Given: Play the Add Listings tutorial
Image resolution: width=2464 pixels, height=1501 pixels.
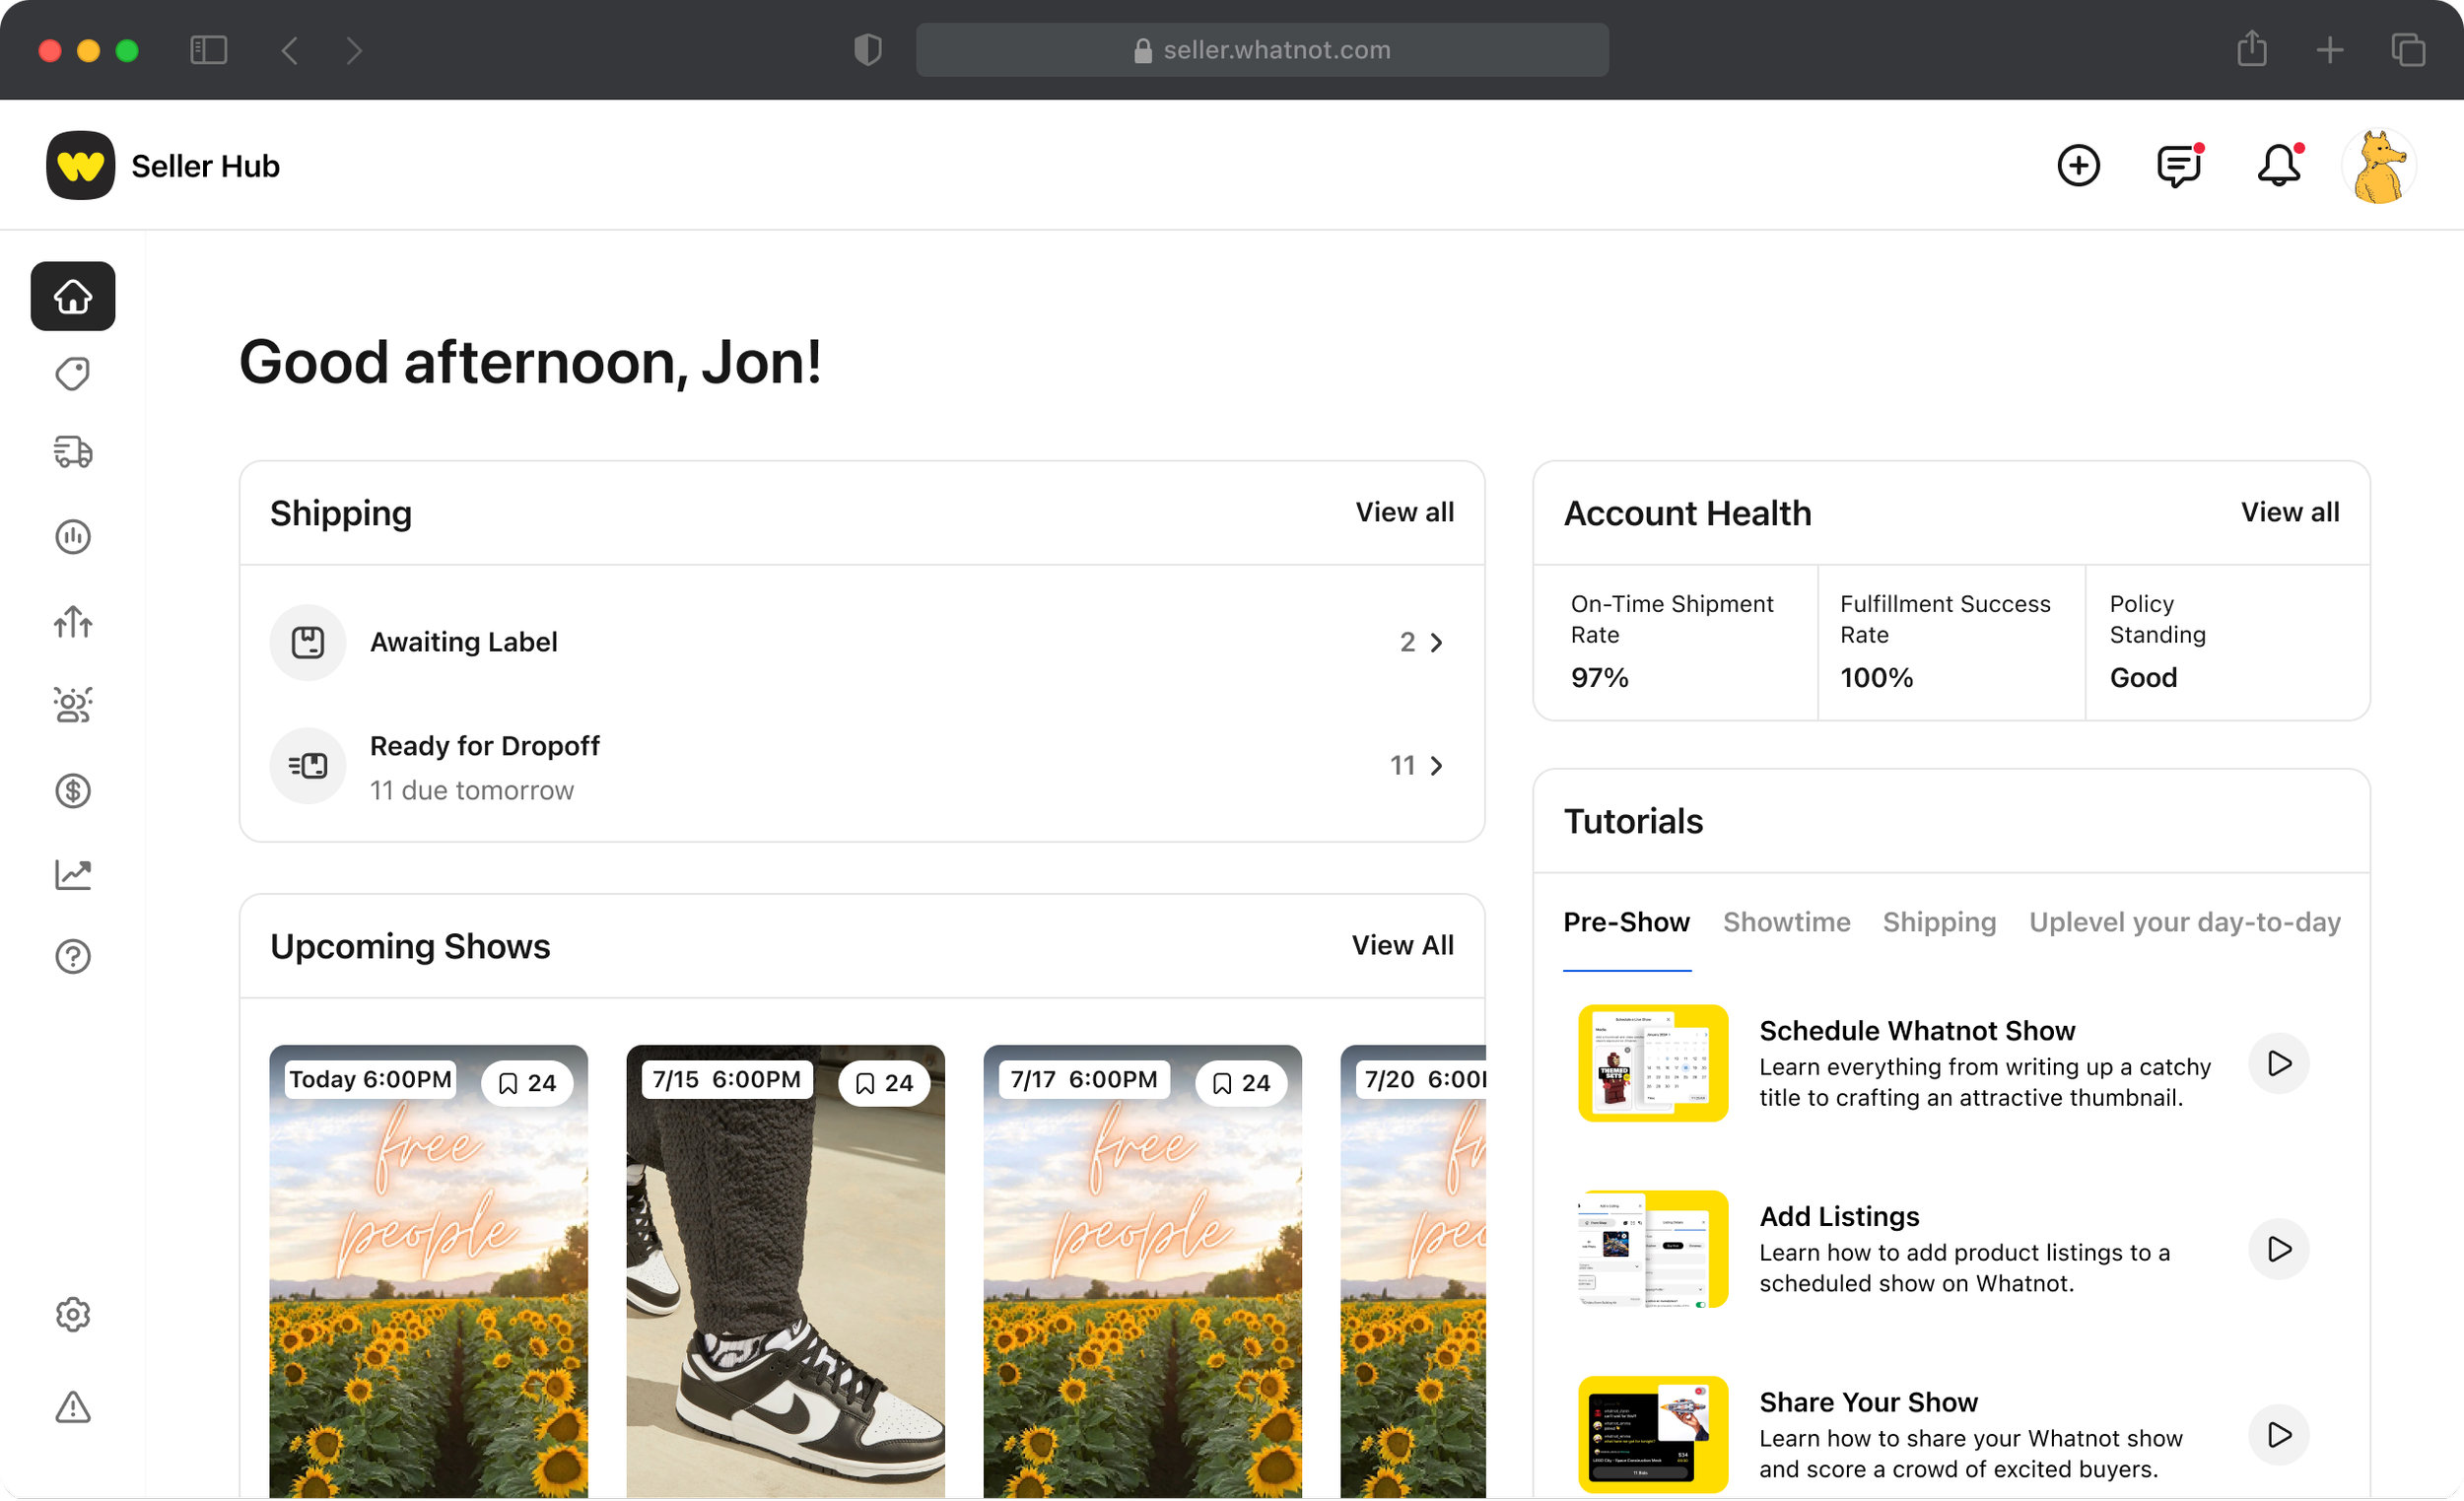Looking at the screenshot, I should pos(2278,1249).
